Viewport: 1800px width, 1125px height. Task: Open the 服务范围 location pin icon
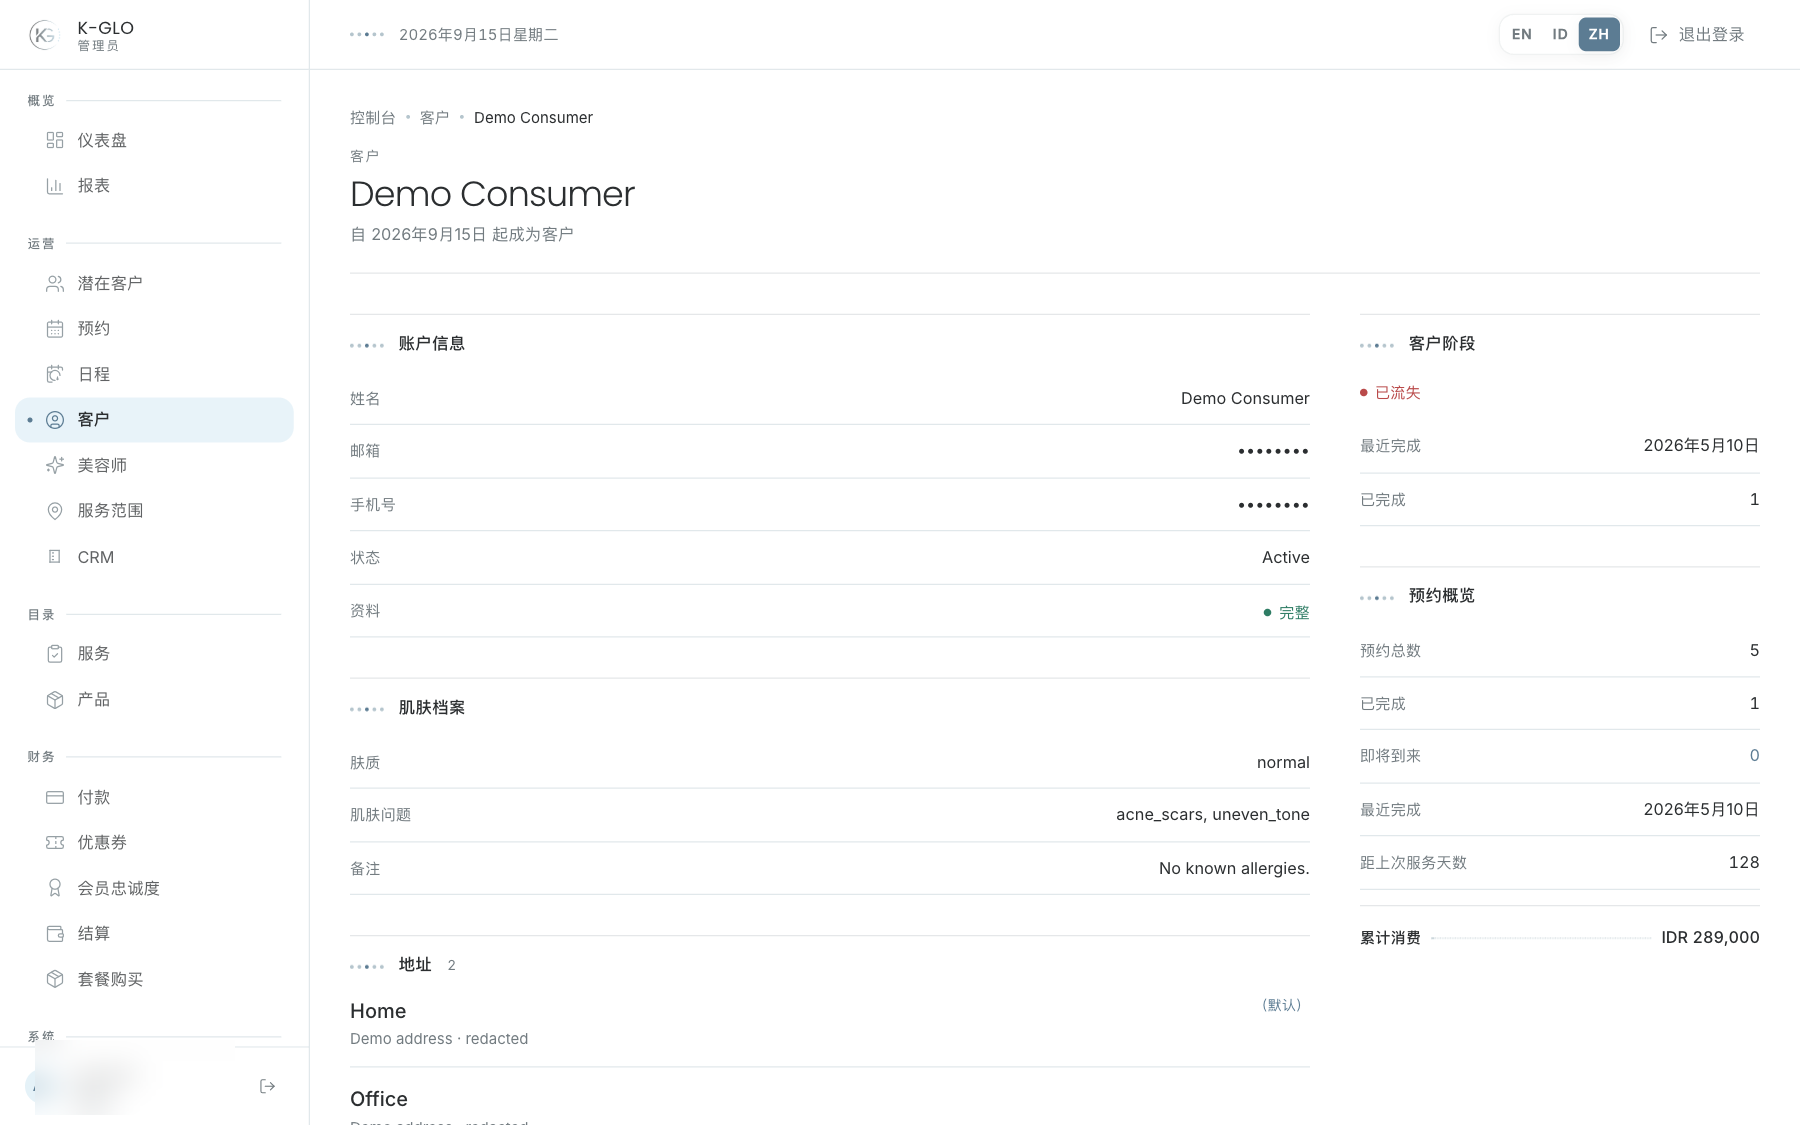pyautogui.click(x=55, y=511)
